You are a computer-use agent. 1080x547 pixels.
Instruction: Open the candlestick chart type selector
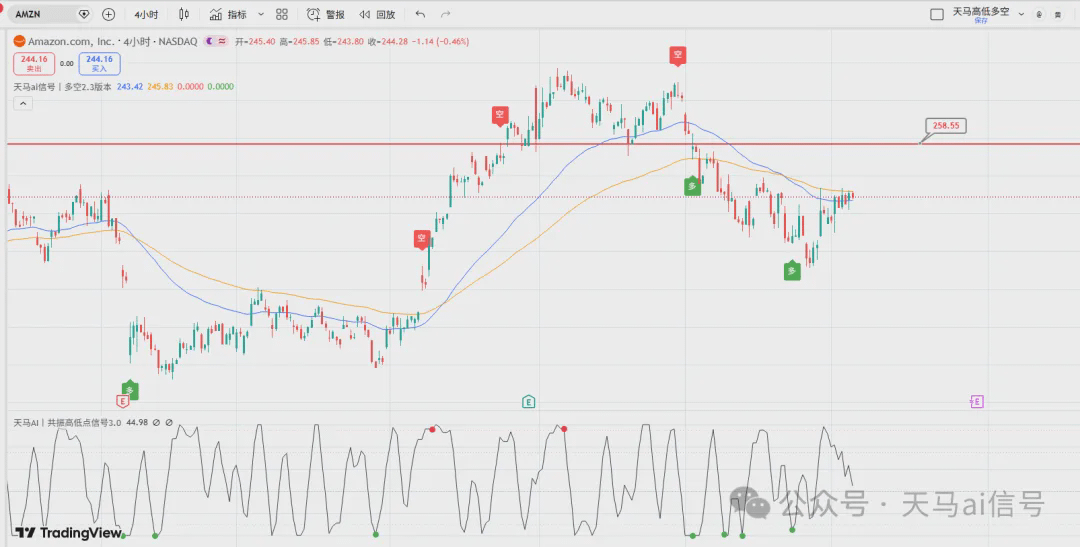(184, 14)
